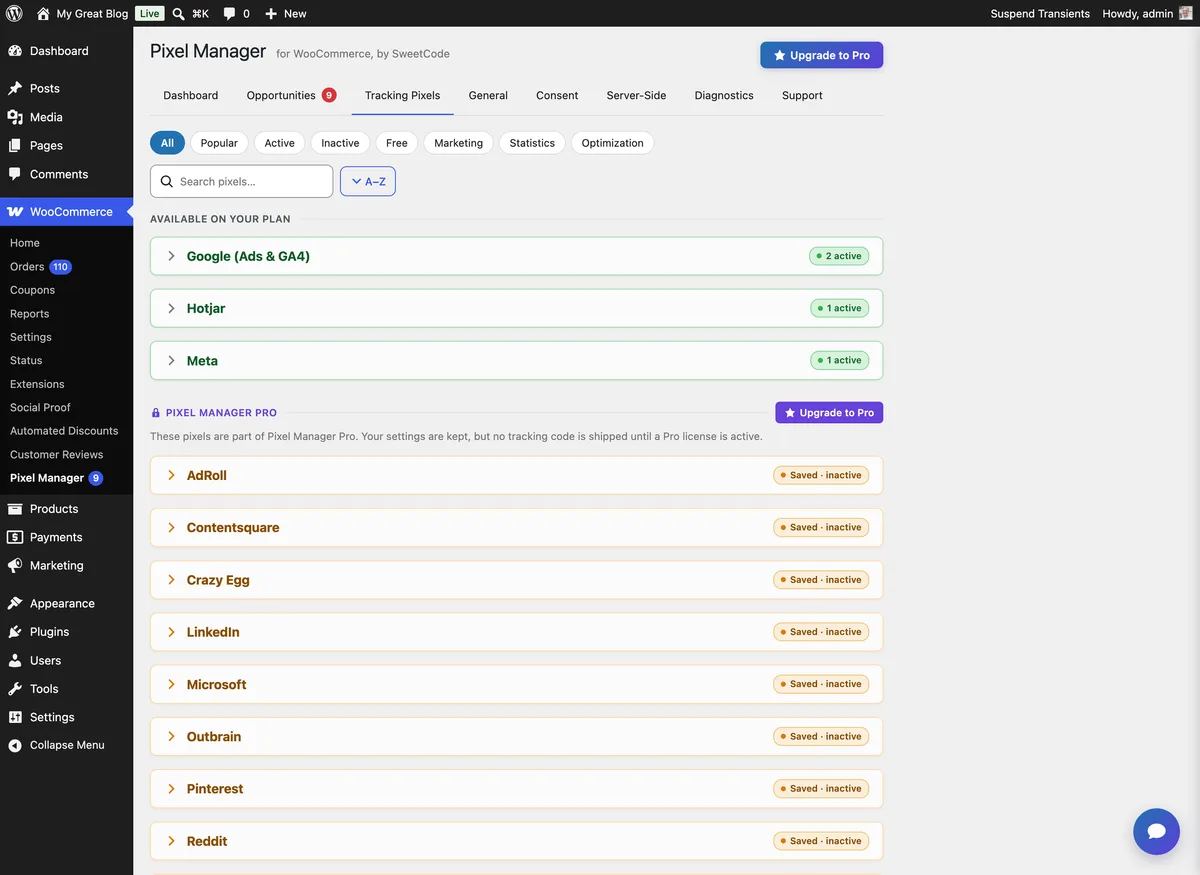Image resolution: width=1200 pixels, height=875 pixels.
Task: Open Automated Discounts submenu
Action: pos(66,431)
